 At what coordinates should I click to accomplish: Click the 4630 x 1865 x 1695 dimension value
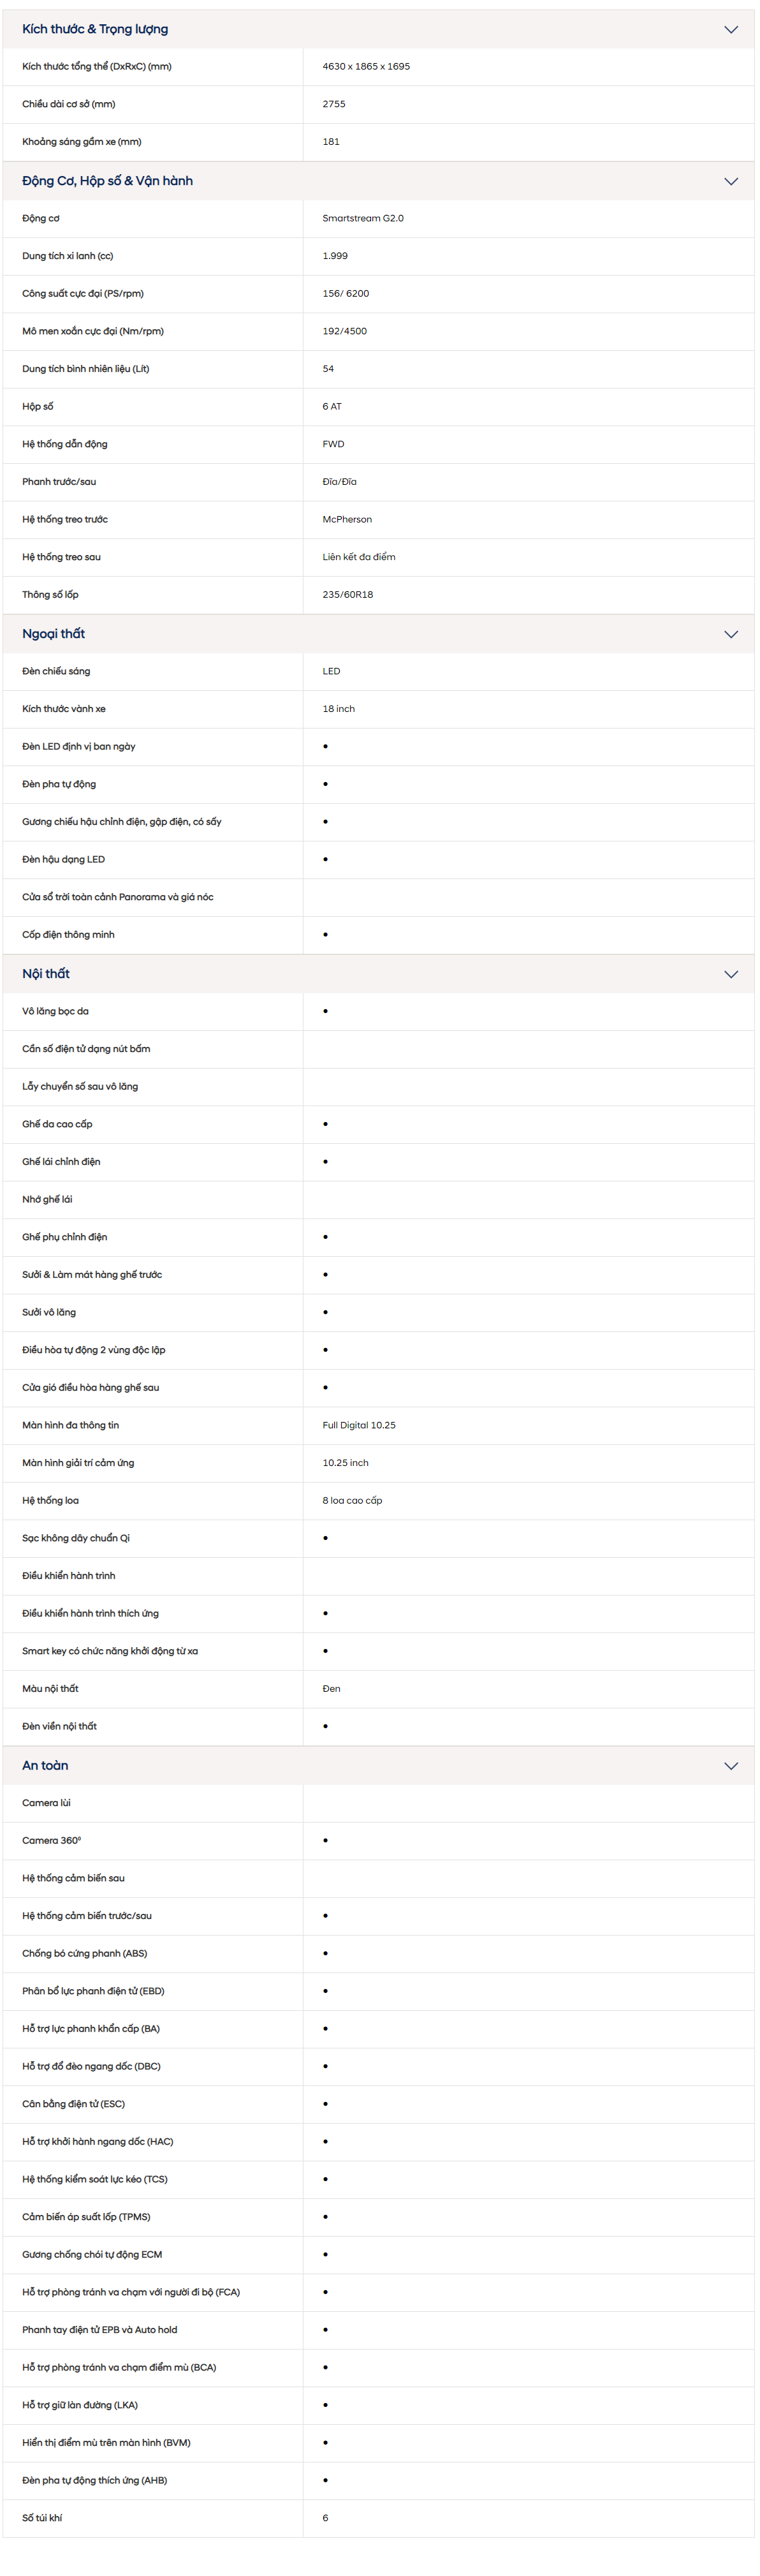click(x=366, y=67)
